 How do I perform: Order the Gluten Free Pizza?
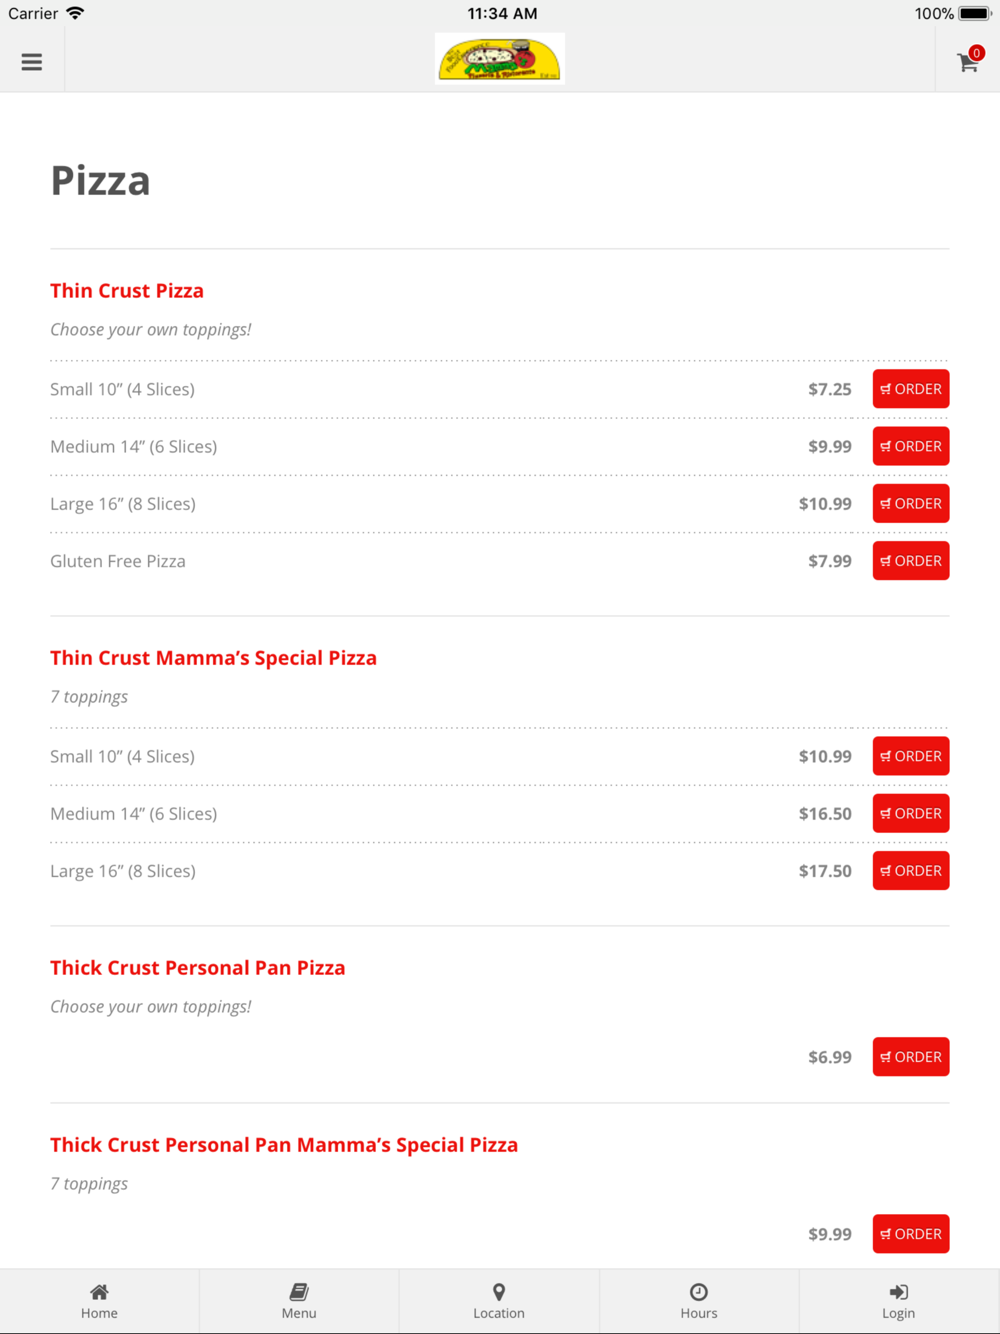pyautogui.click(x=911, y=561)
